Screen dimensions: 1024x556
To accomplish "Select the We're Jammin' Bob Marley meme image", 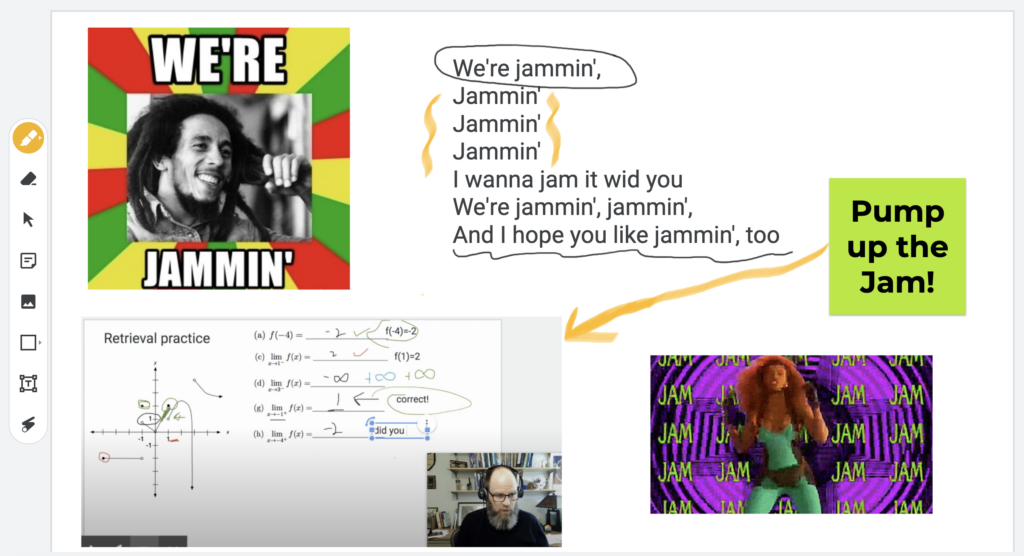I will pyautogui.click(x=219, y=158).
